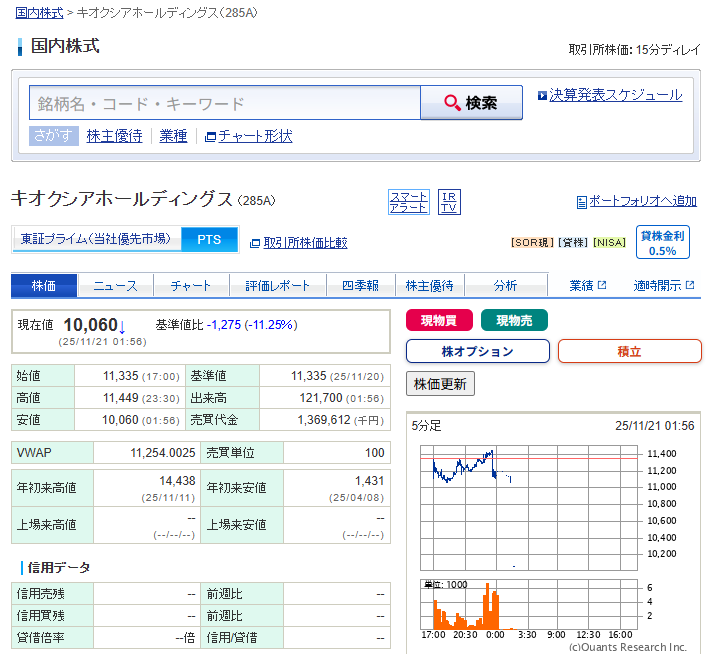Click the 売買代金 value 1,369,612
This screenshot has width=706, height=654.
(324, 420)
